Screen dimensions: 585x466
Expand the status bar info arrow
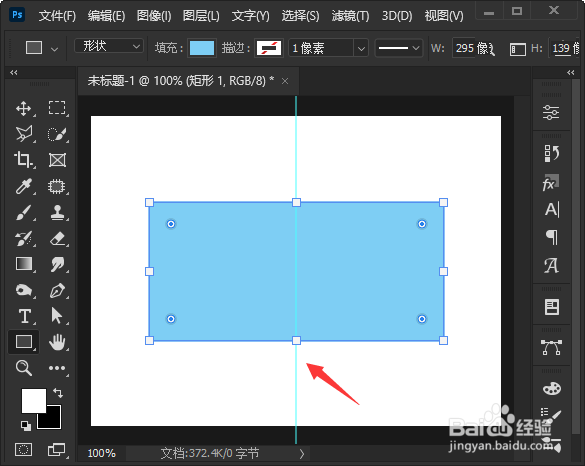point(302,454)
